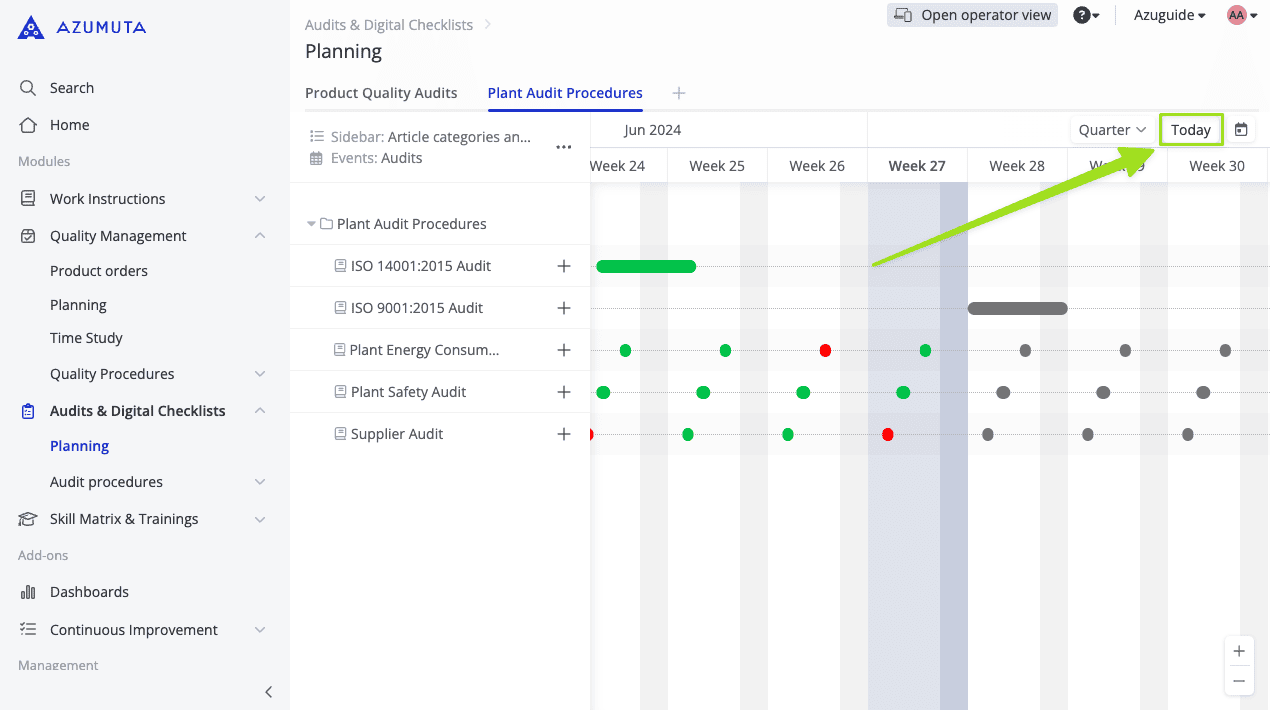Switch to Product Quality Audits tab
Image resolution: width=1270 pixels, height=710 pixels.
(x=381, y=93)
